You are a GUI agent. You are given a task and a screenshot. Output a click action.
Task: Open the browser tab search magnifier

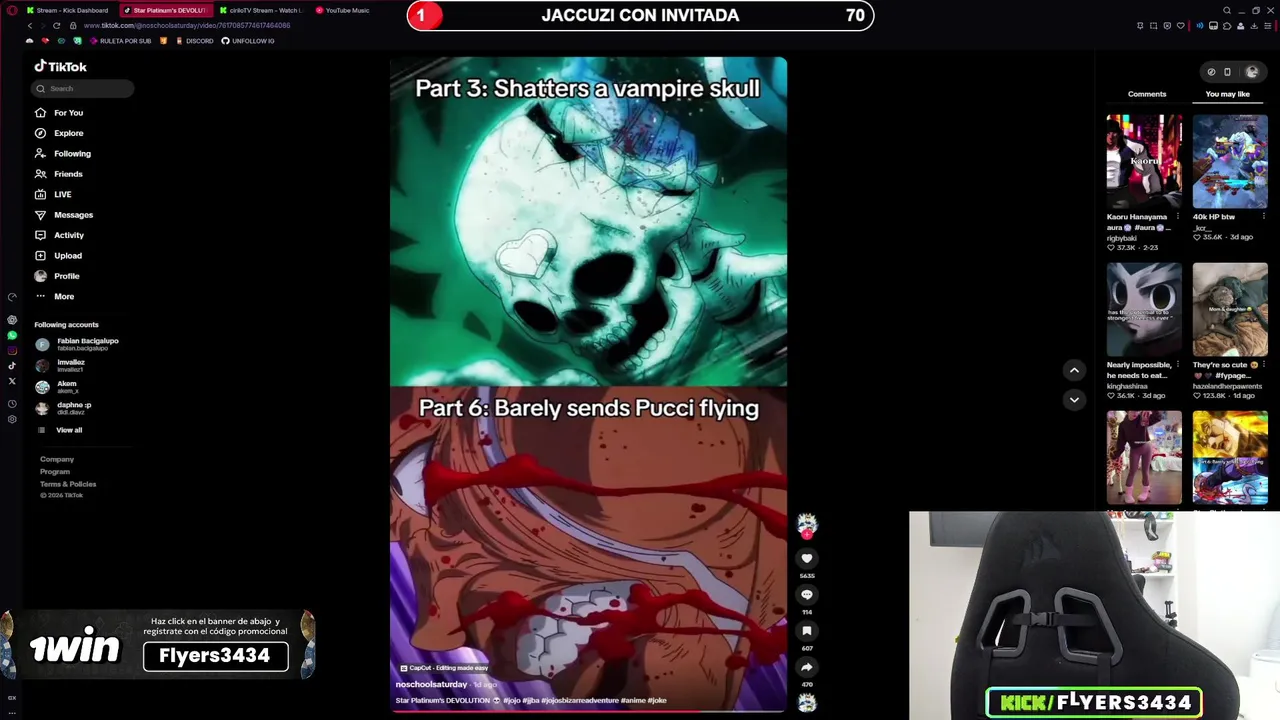tap(1227, 10)
